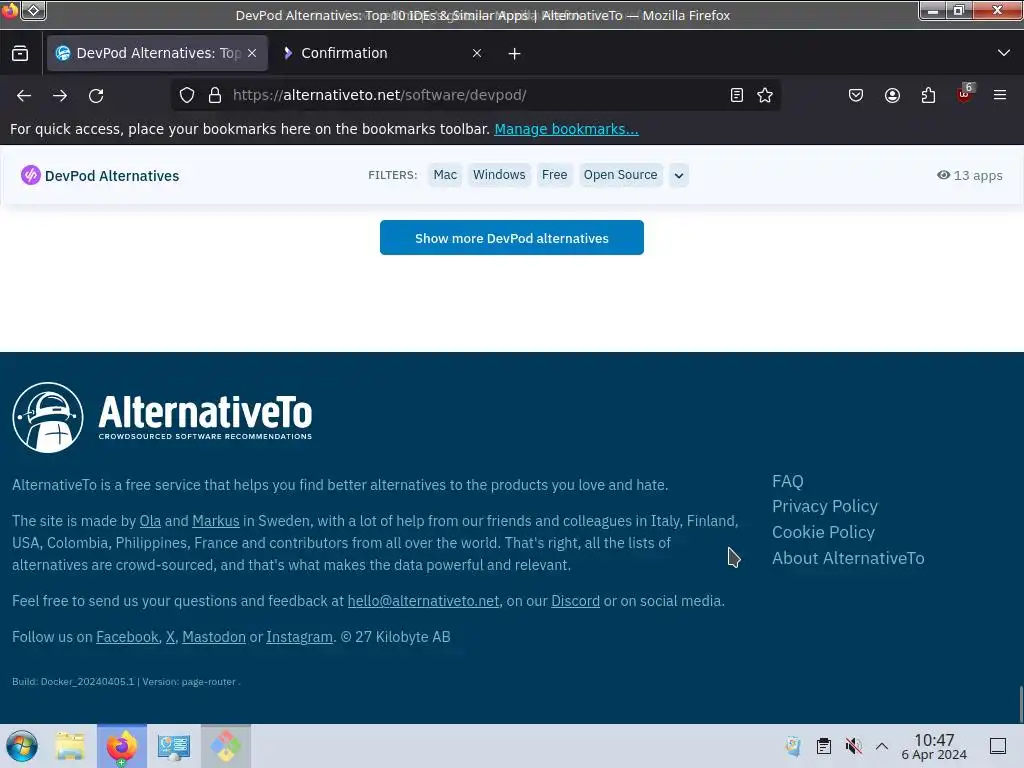Open the uBlock Origin extension icon
The width and height of the screenshot is (1024, 768).
click(965, 94)
